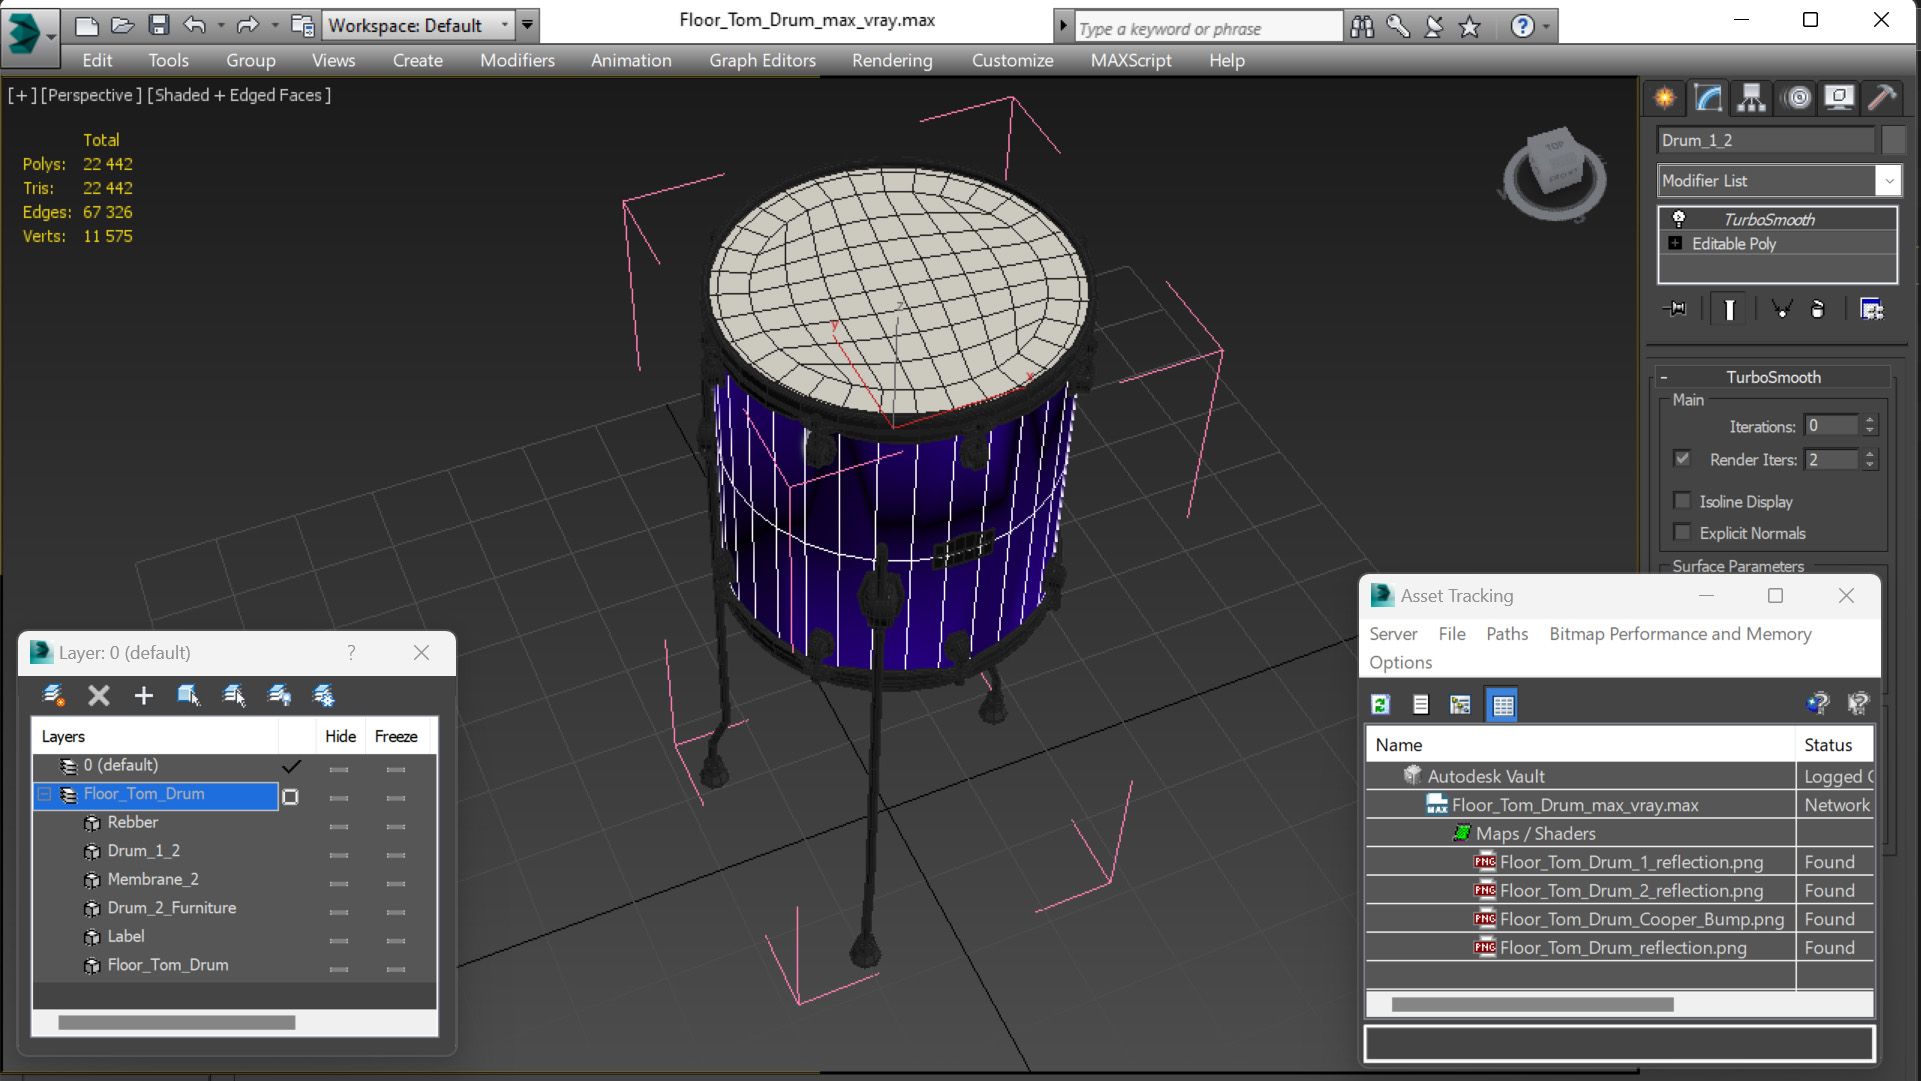Viewport: 1921px width, 1081px height.
Task: Open Bitmap Performance and Memory menu
Action: pos(1680,634)
